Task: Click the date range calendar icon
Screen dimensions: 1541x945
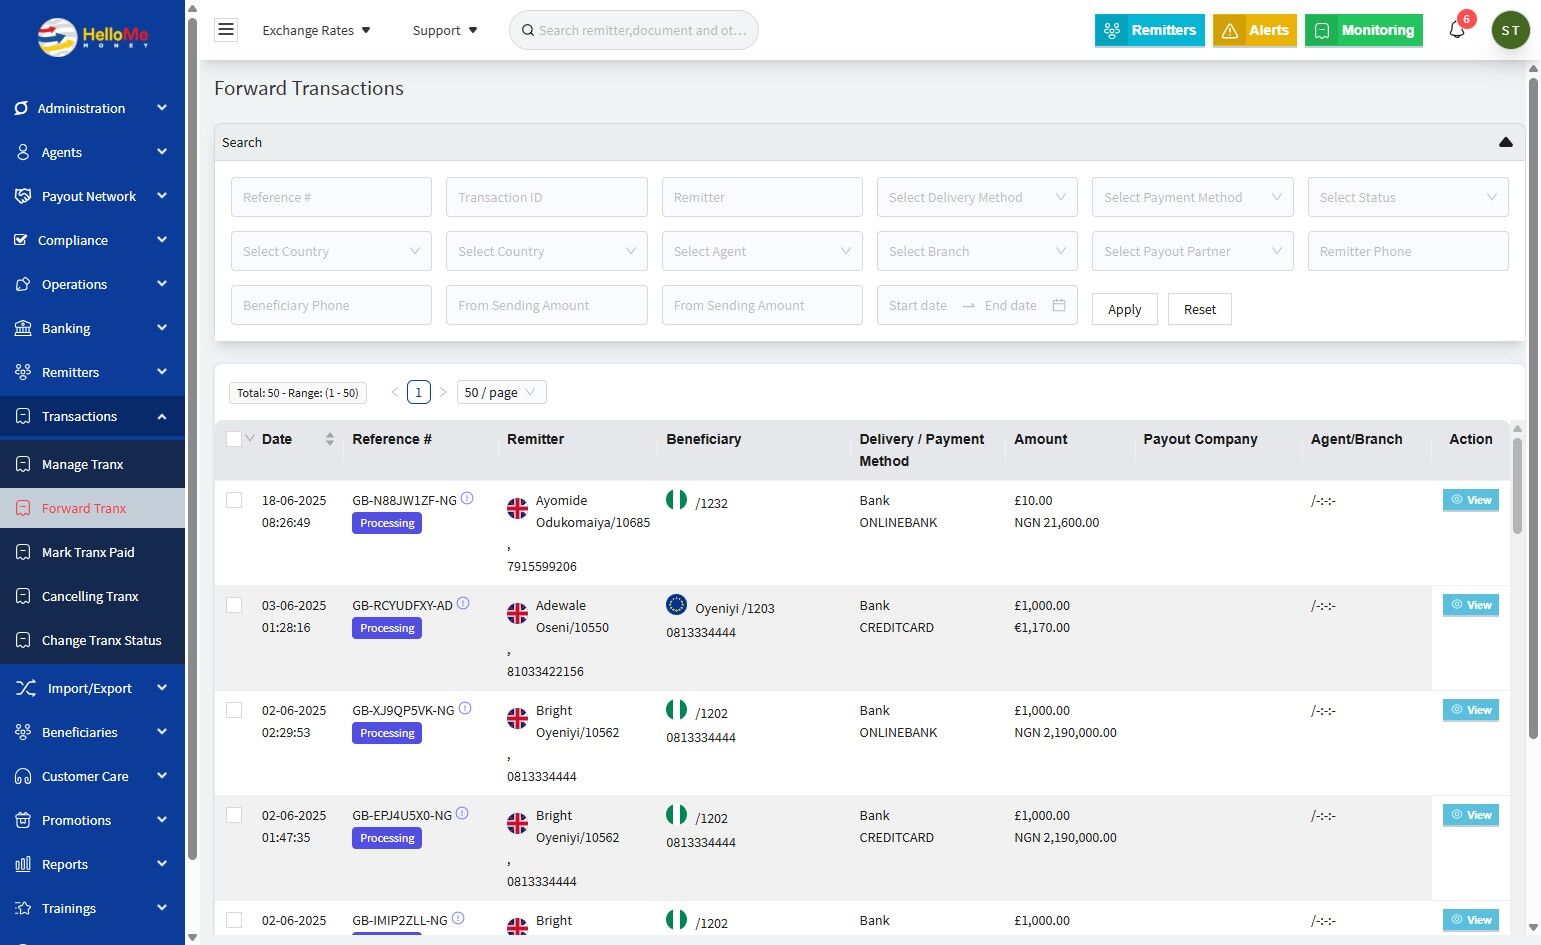Action: pyautogui.click(x=1059, y=305)
